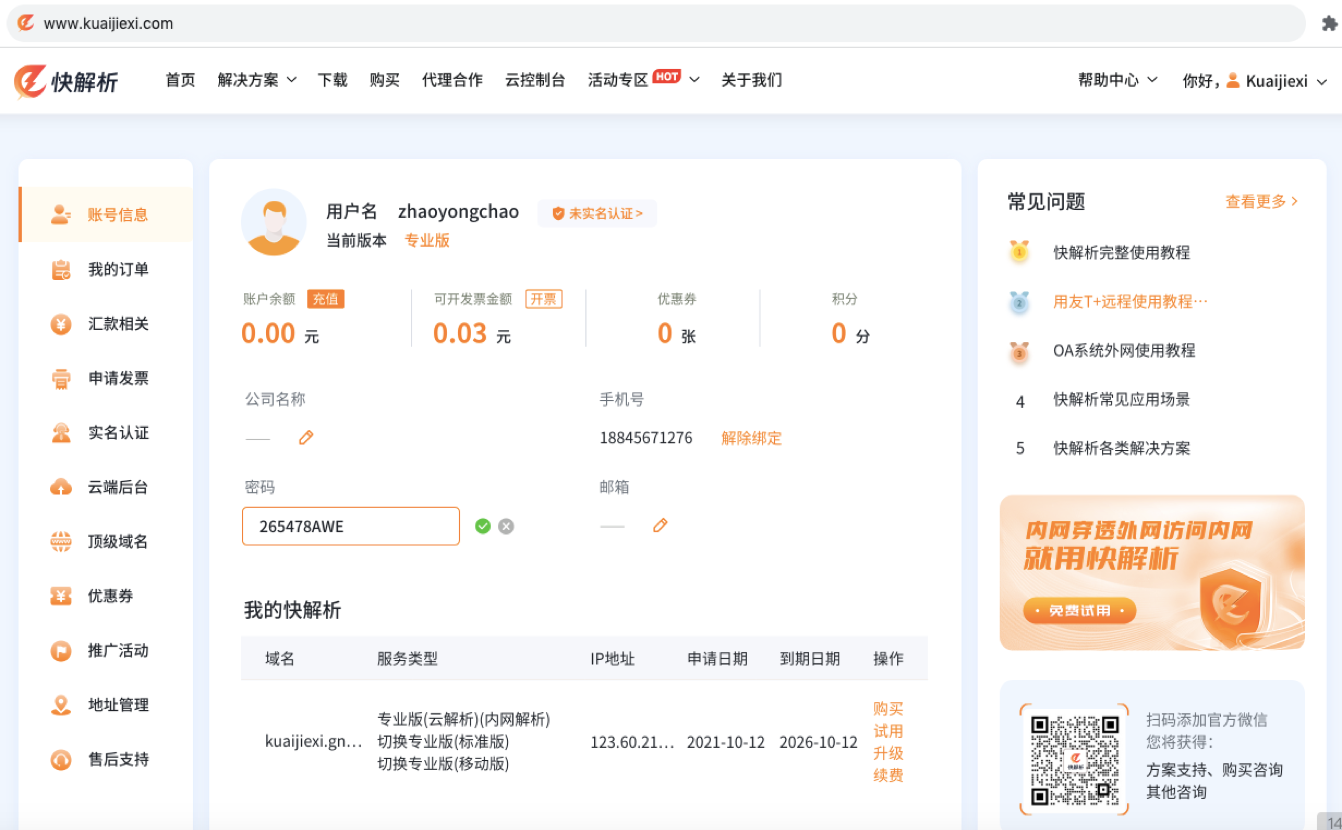Expand the 活动专区 dropdown menu
1342x830 pixels.
click(x=643, y=80)
